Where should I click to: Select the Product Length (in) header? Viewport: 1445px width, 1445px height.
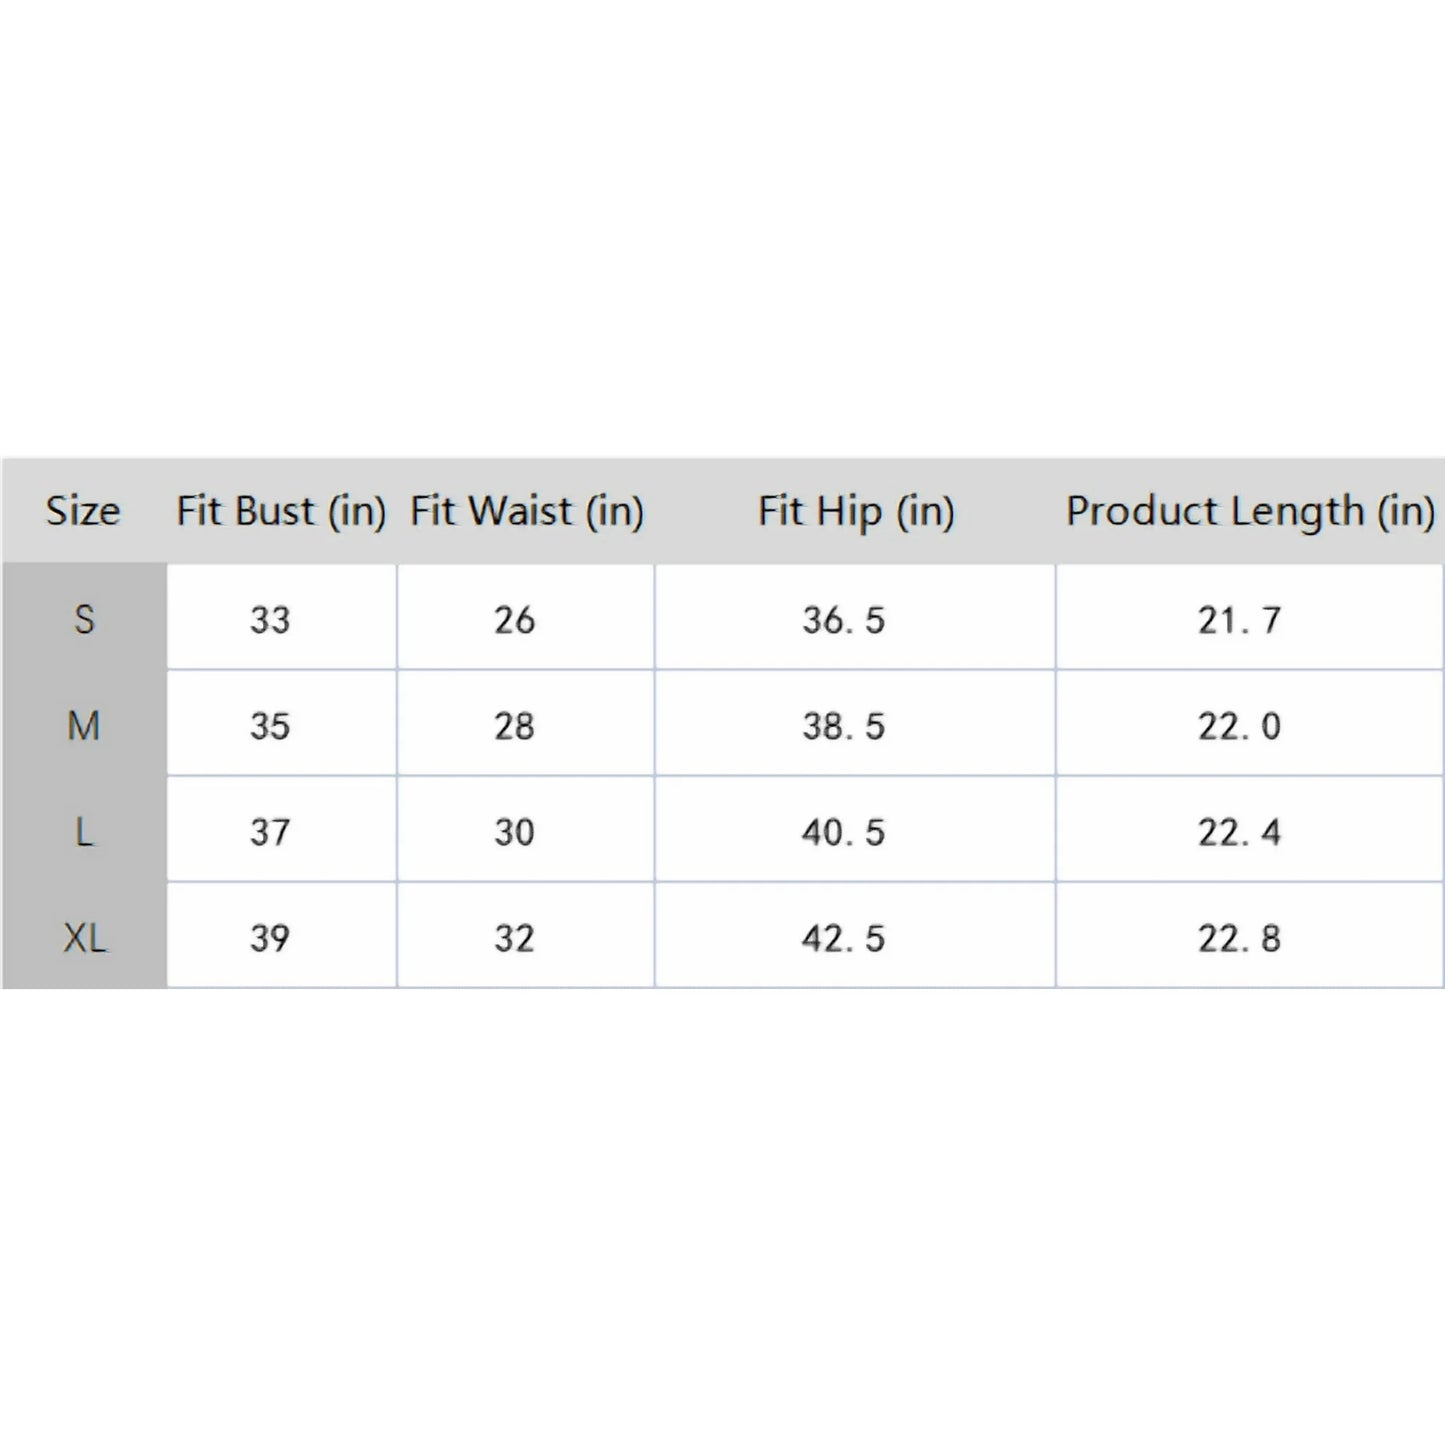[x=1249, y=511]
